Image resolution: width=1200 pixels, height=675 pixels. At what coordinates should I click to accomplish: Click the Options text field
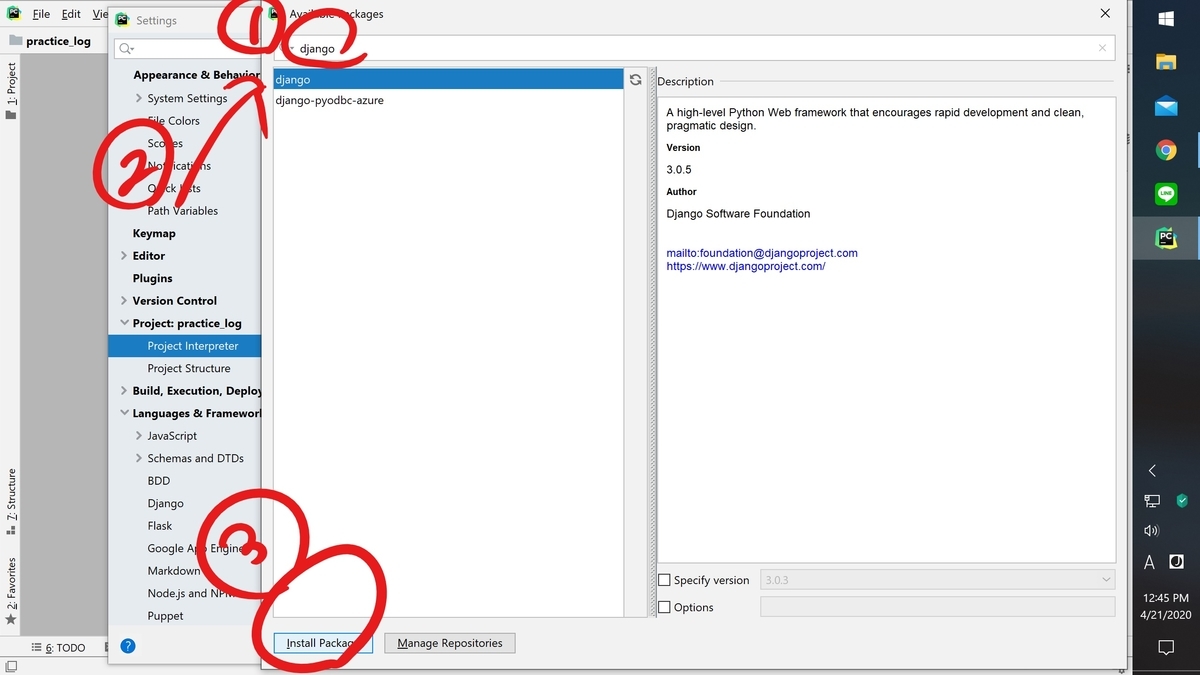pos(937,607)
